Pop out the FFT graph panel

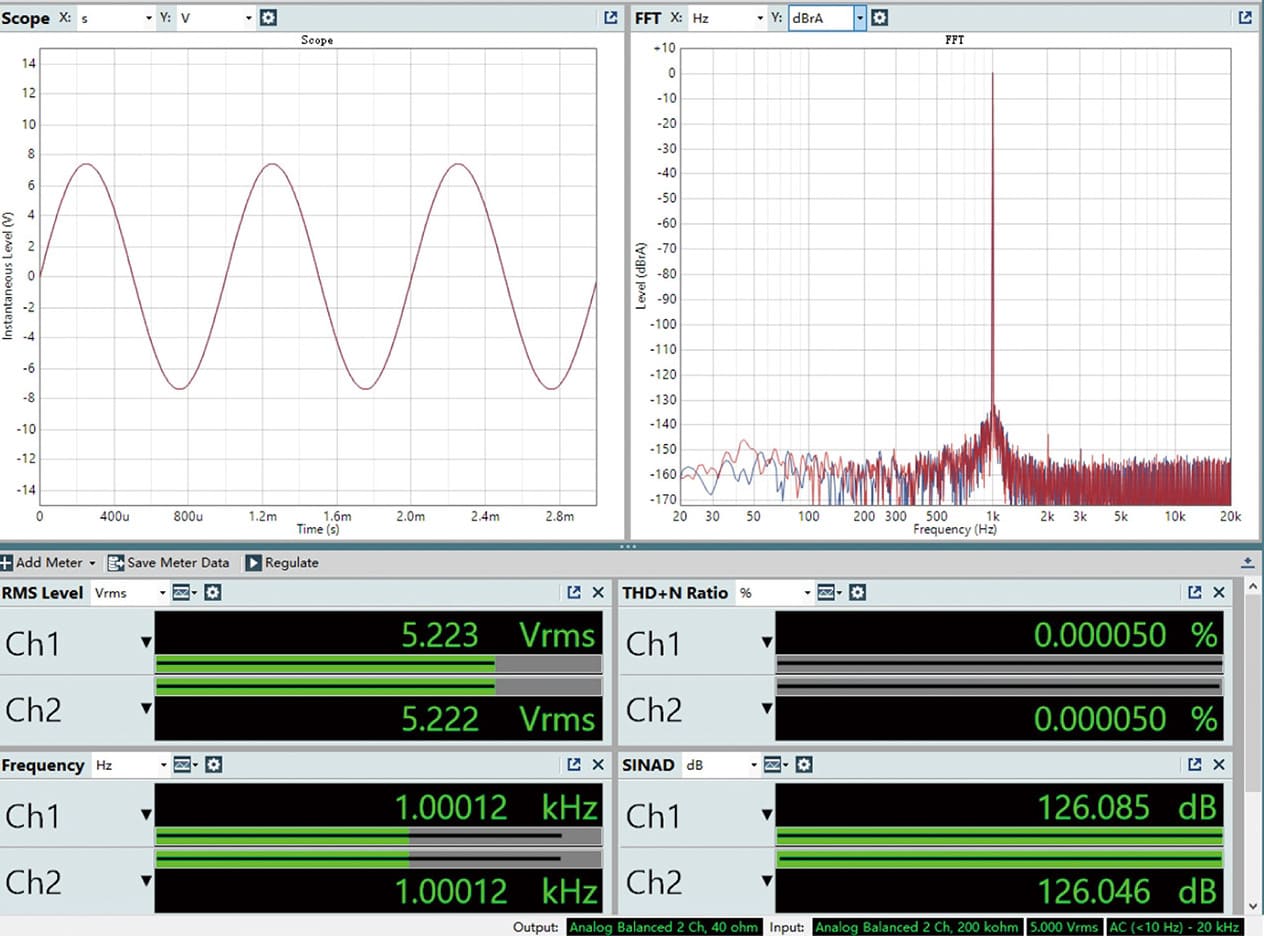[x=1245, y=18]
